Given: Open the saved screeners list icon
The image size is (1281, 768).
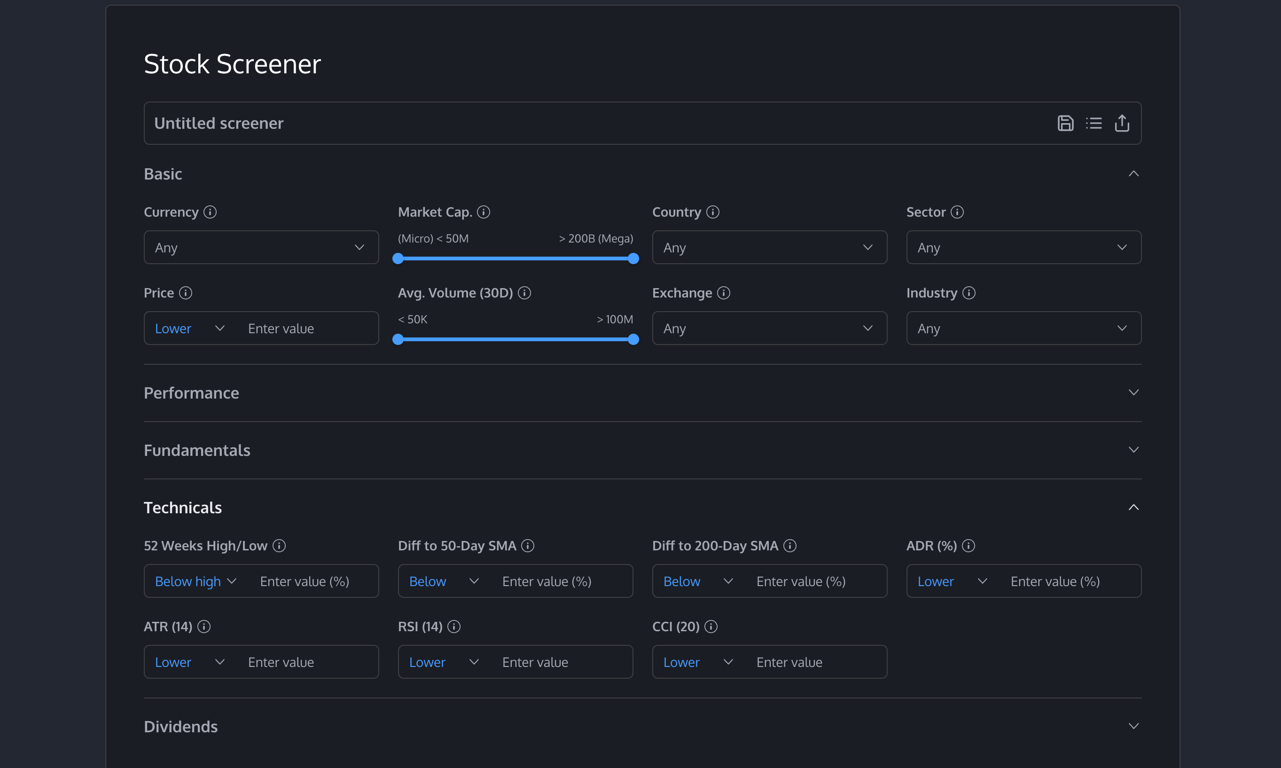Looking at the screenshot, I should click(x=1094, y=123).
